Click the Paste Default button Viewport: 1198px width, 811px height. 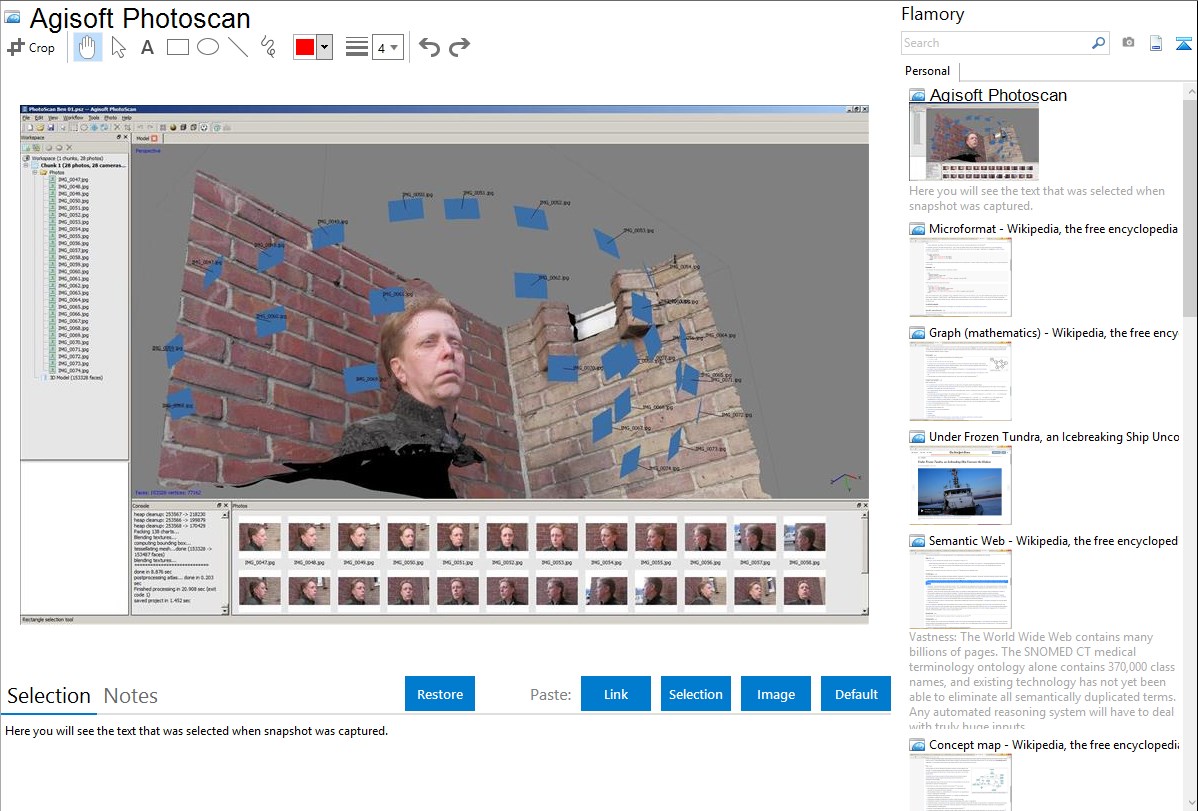point(856,694)
